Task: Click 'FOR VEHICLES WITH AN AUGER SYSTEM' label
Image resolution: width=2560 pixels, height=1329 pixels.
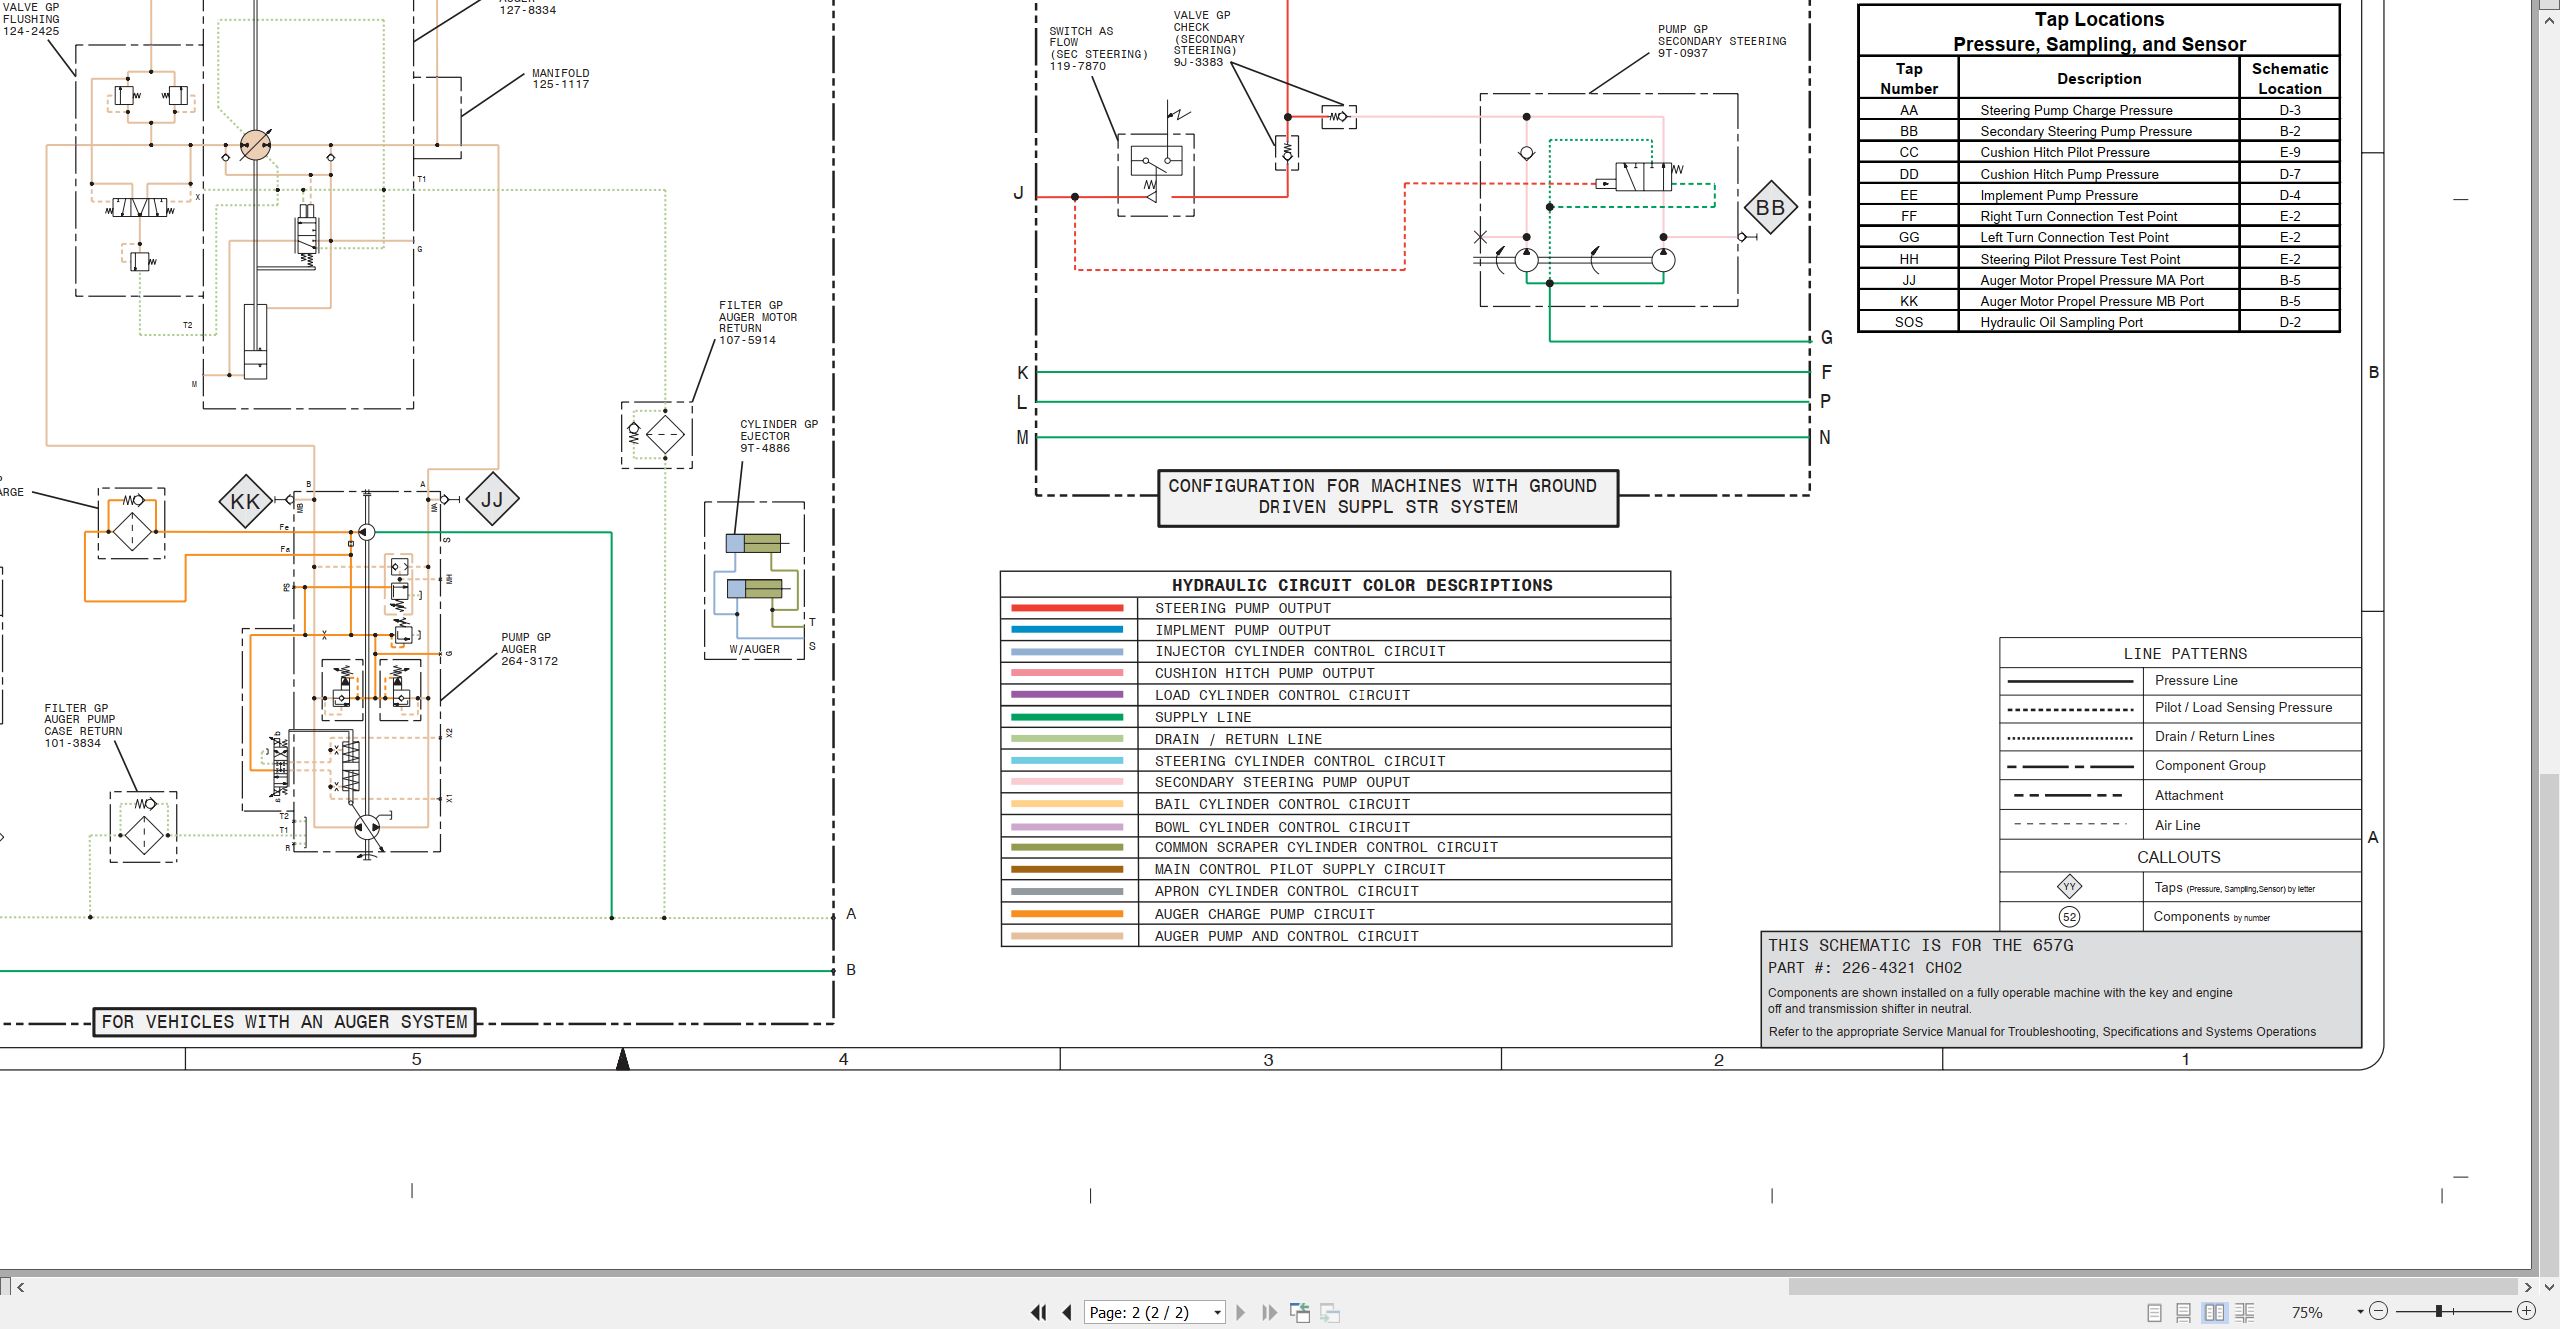Action: (284, 1022)
